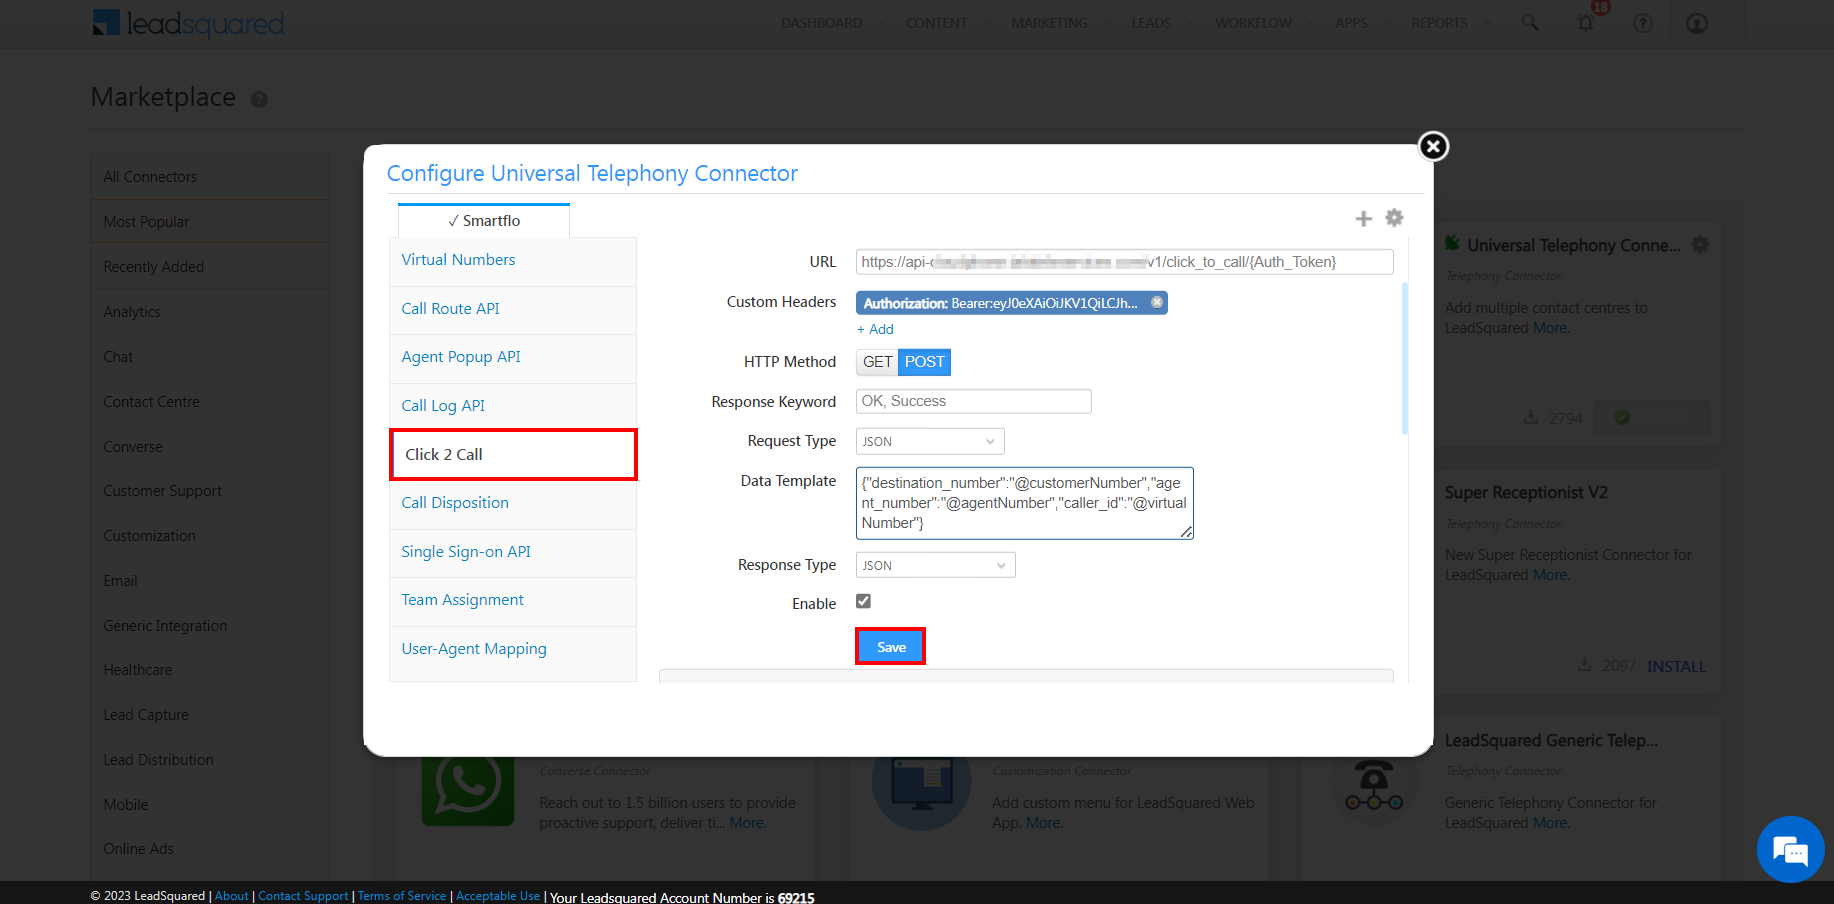Select Most Popular category

[210, 222]
